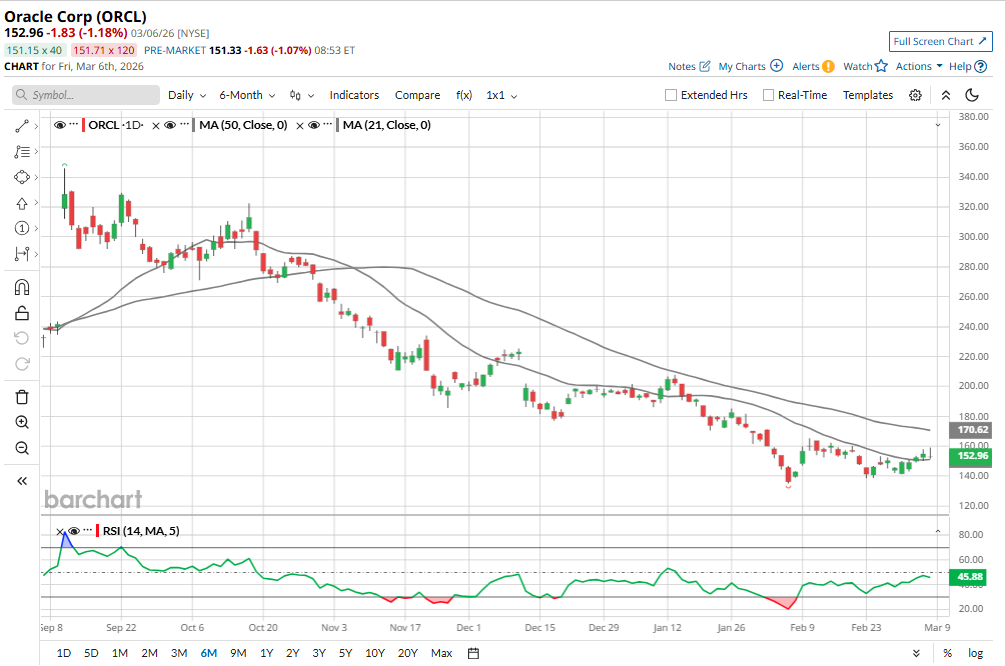Open the Indicators menu
Viewport: 1005px width, 666px height.
354,95
